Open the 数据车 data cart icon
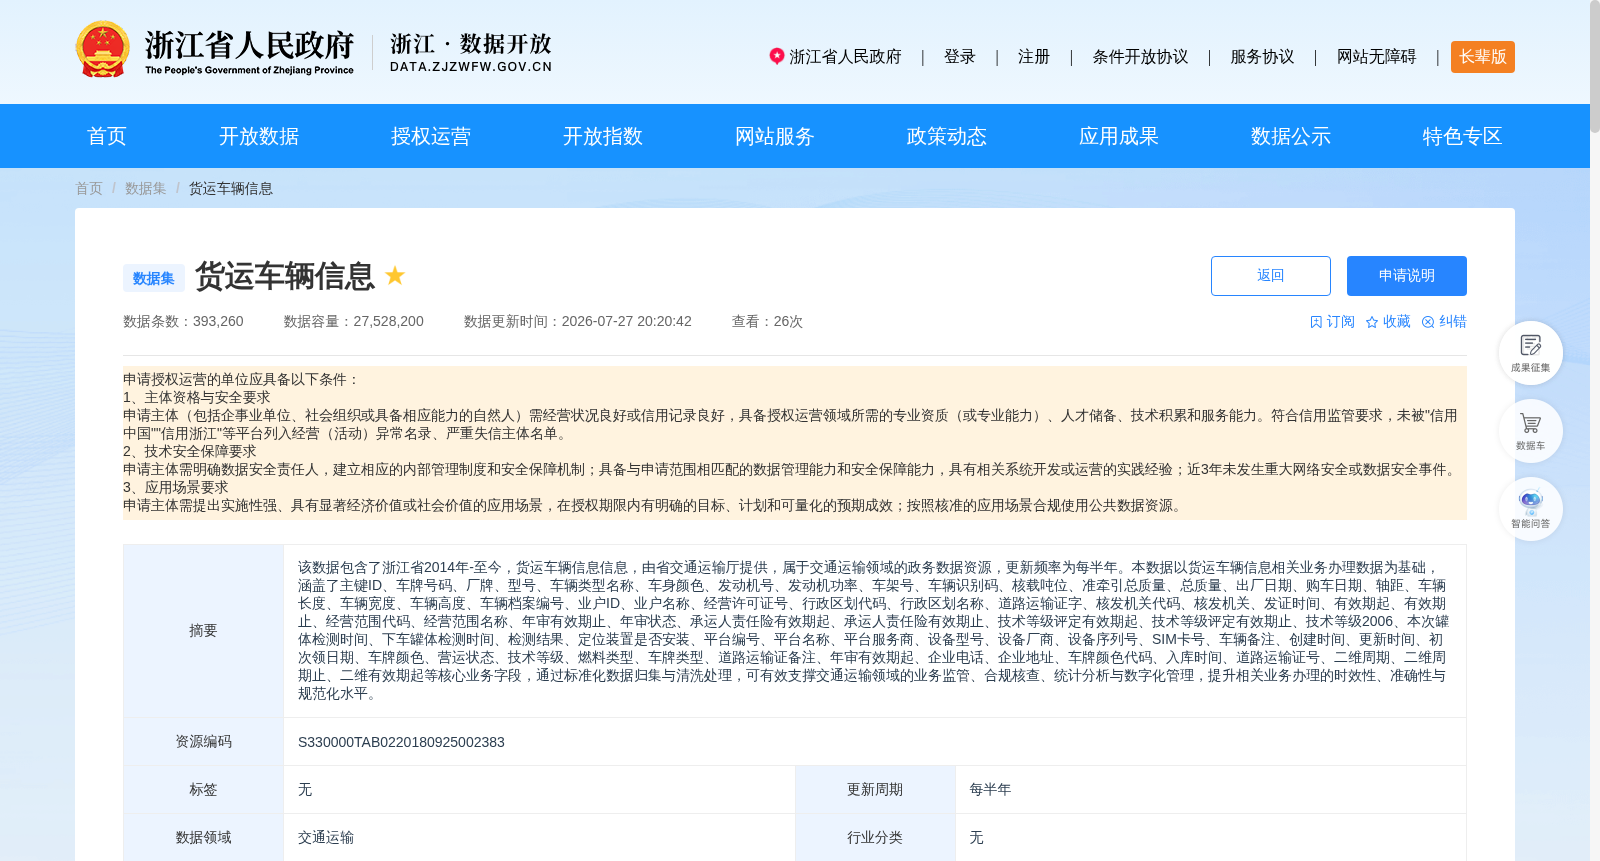The height and width of the screenshot is (861, 1600). click(x=1530, y=431)
